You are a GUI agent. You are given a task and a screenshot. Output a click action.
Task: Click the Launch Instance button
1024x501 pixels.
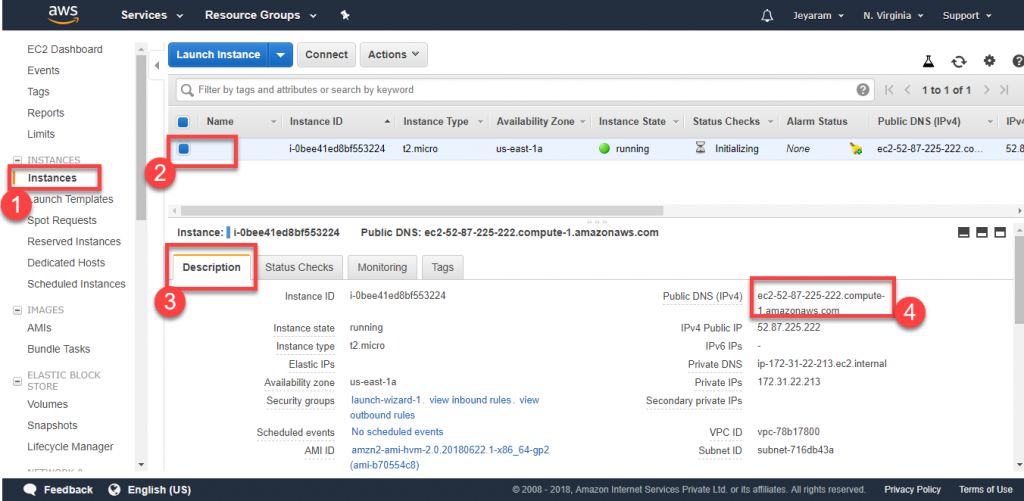pos(218,55)
